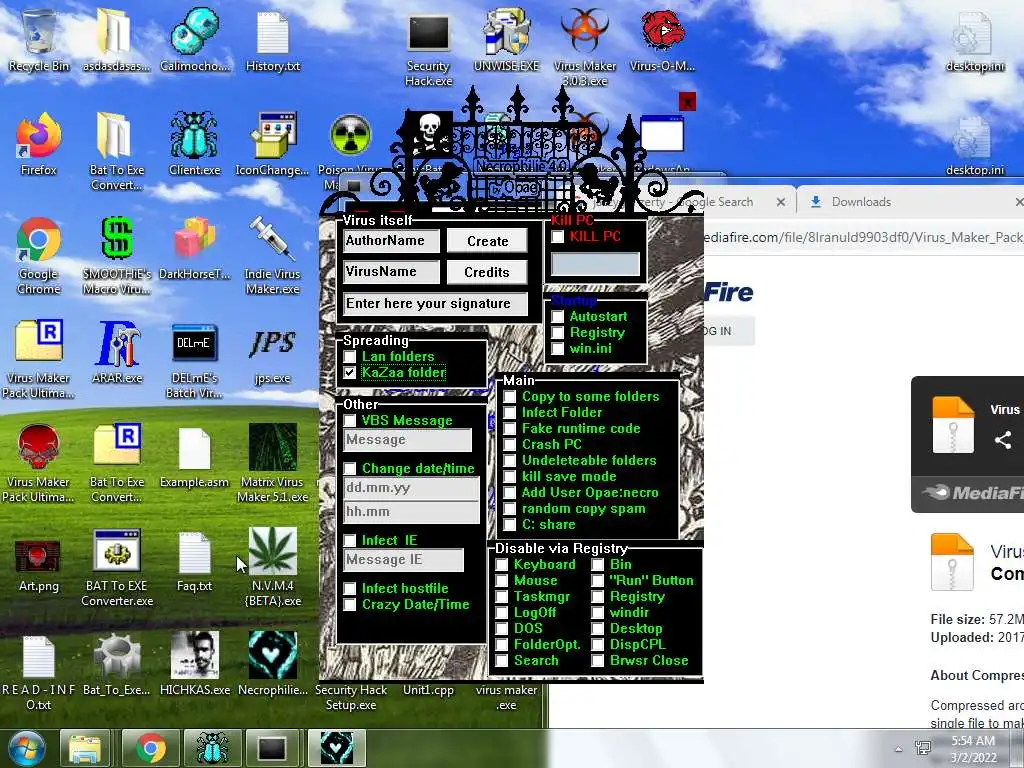Viewport: 1024px width, 768px height.
Task: Click the AuthorName text field
Action: click(x=391, y=241)
